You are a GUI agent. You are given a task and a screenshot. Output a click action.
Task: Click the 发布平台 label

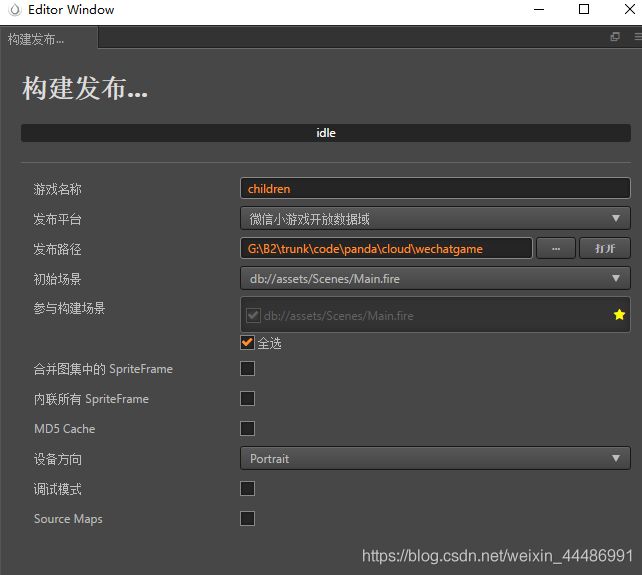[57, 219]
